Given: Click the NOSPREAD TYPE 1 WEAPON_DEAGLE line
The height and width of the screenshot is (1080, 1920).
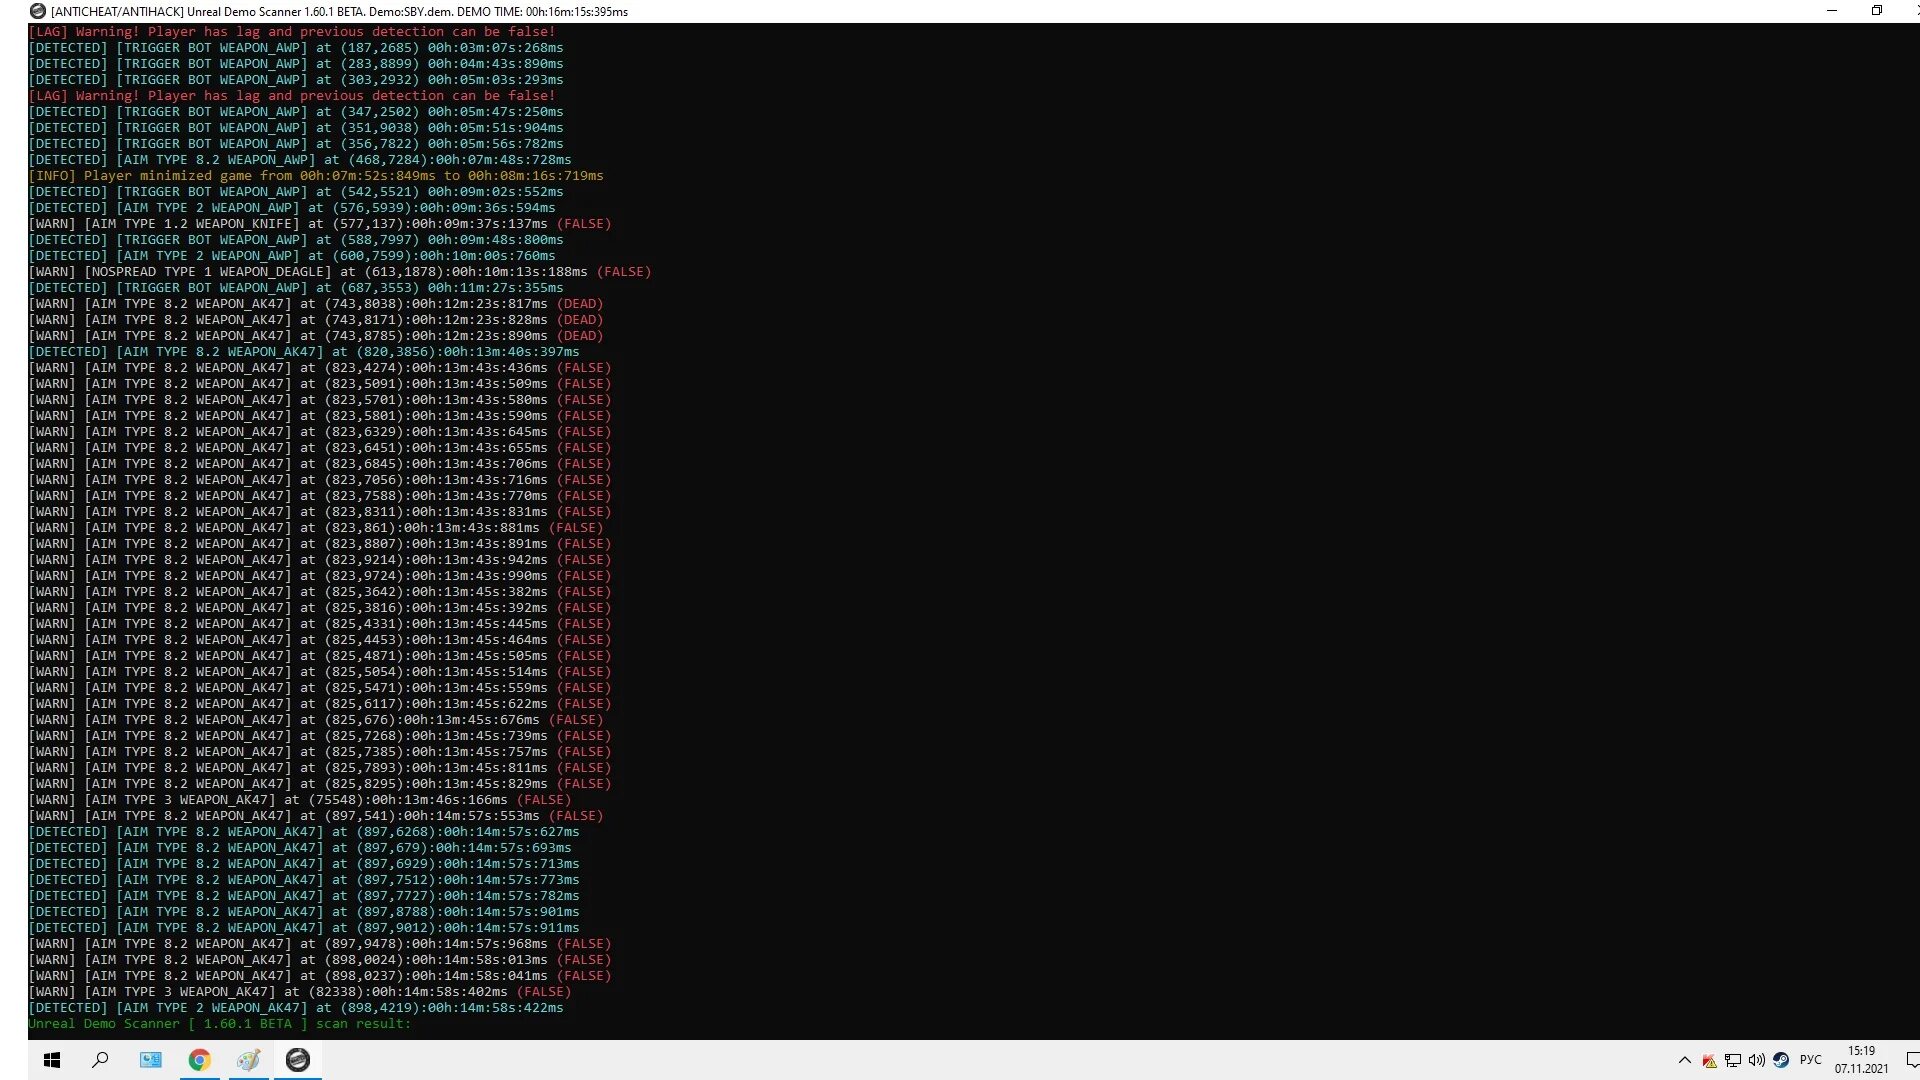Looking at the screenshot, I should tap(340, 272).
